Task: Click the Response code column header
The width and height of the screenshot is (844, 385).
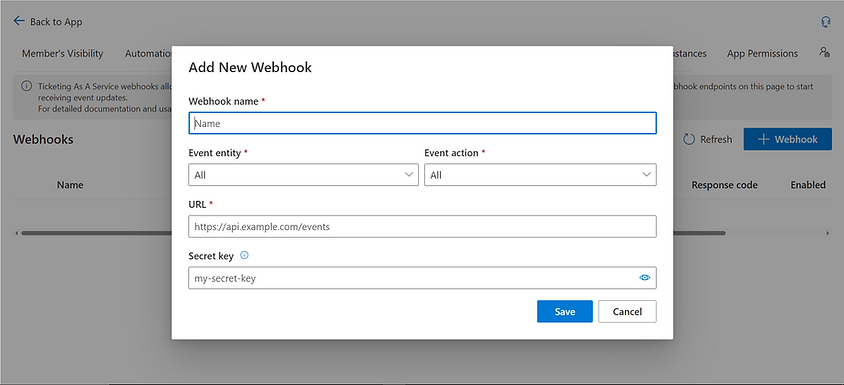Action: coord(725,185)
